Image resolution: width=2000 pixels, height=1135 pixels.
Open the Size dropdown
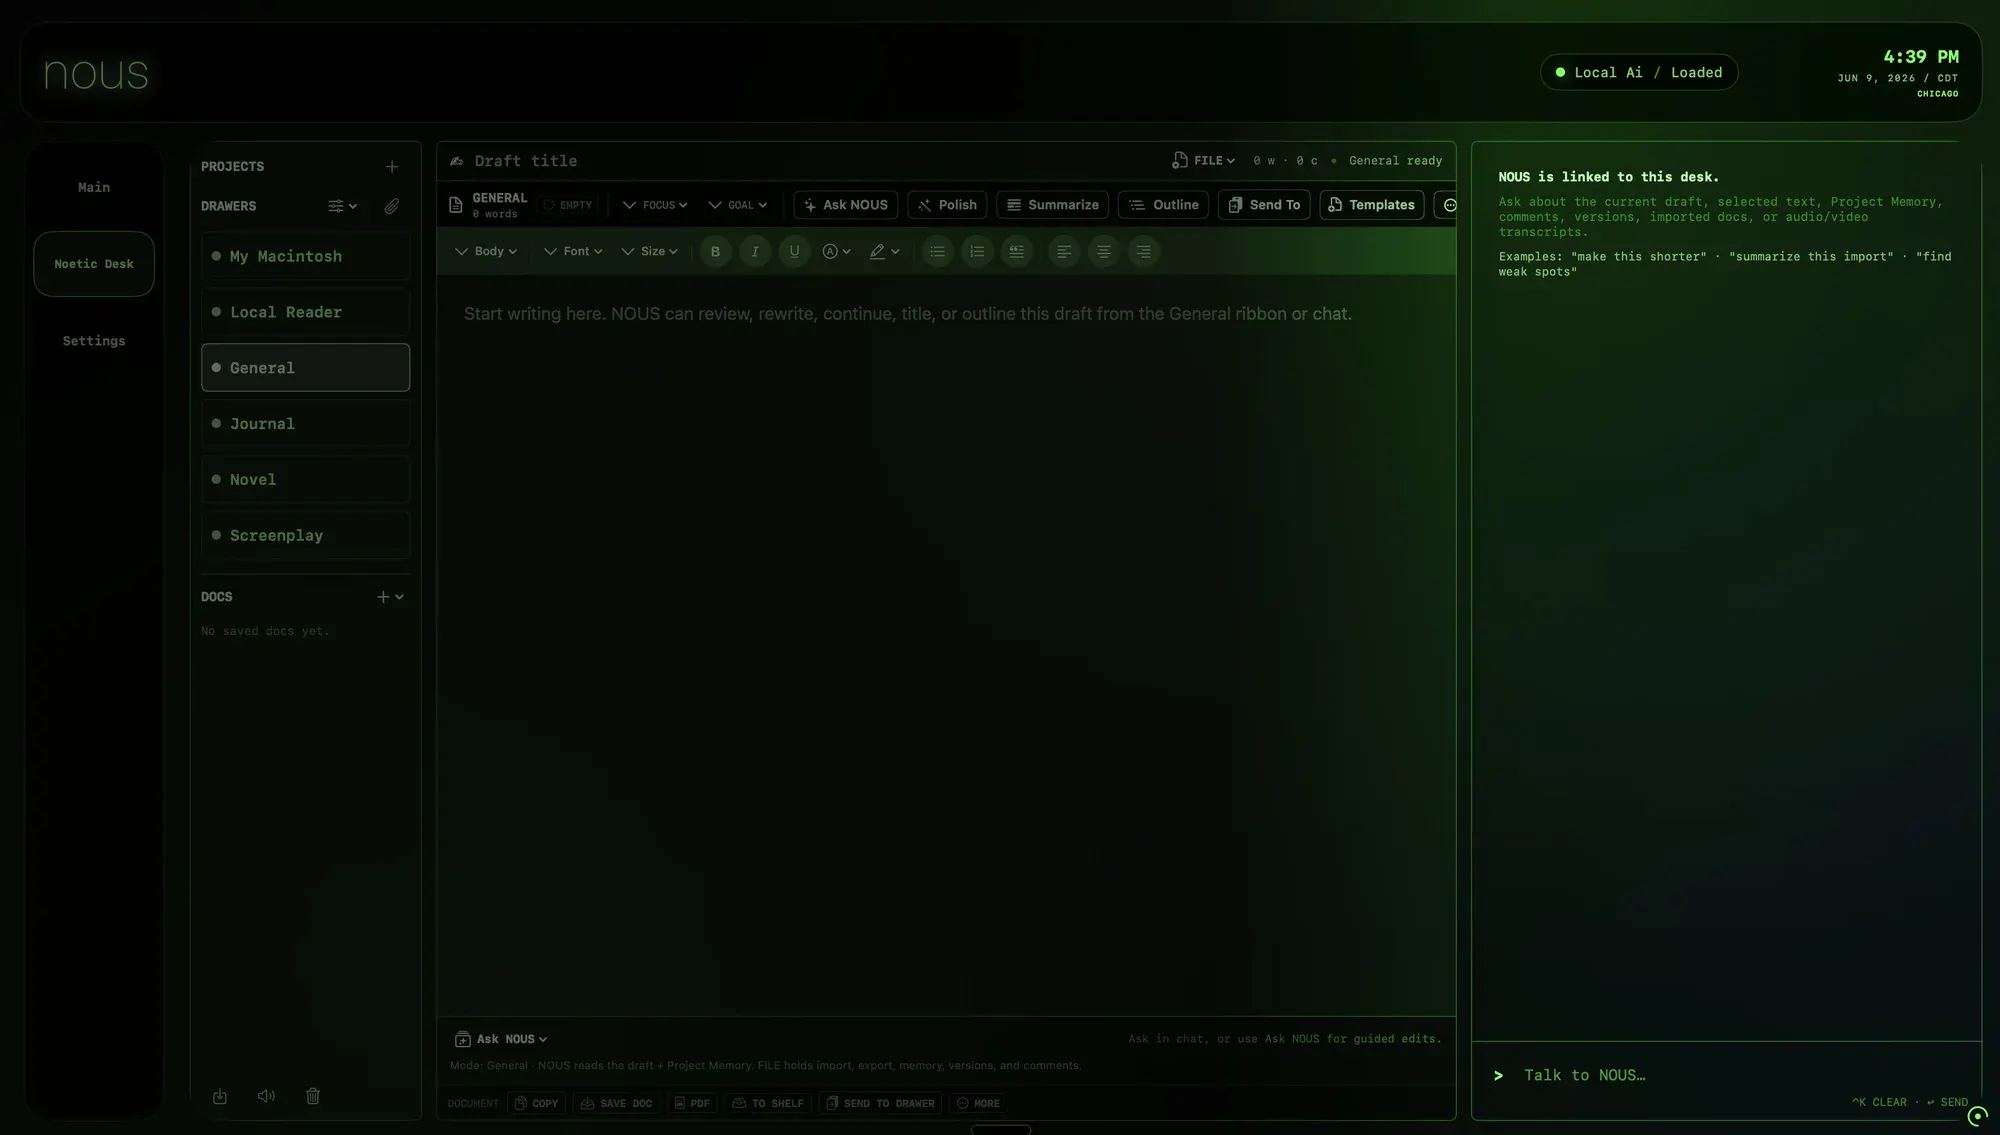click(x=650, y=252)
